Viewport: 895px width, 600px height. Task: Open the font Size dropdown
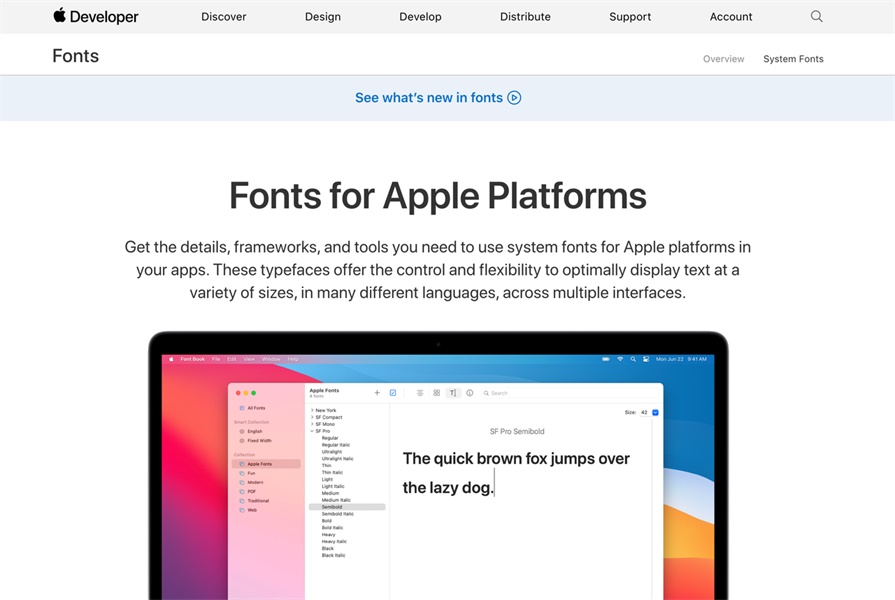click(655, 412)
